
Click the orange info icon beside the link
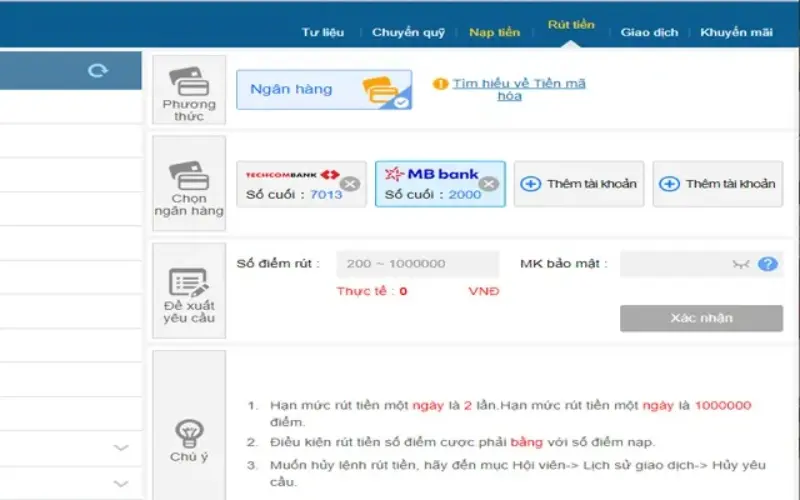coord(440,84)
